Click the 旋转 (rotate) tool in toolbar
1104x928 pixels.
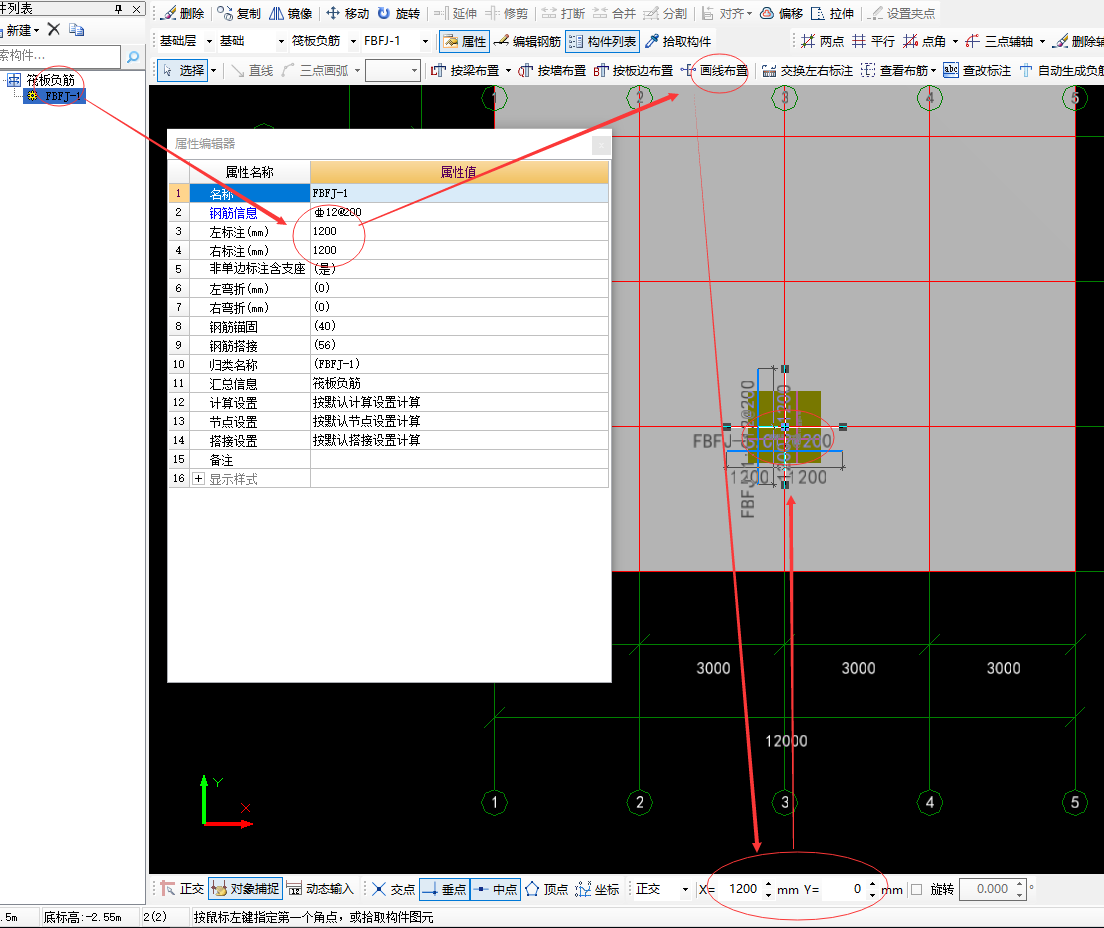[398, 14]
